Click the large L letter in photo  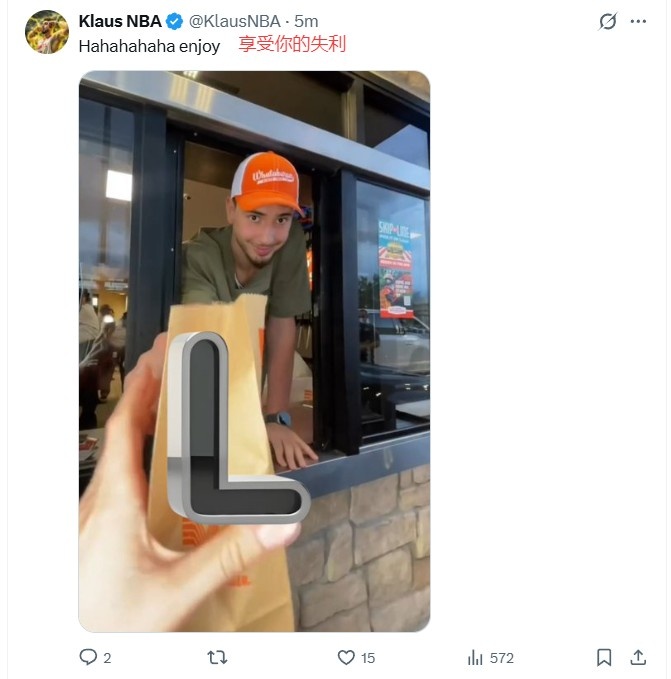point(239,427)
